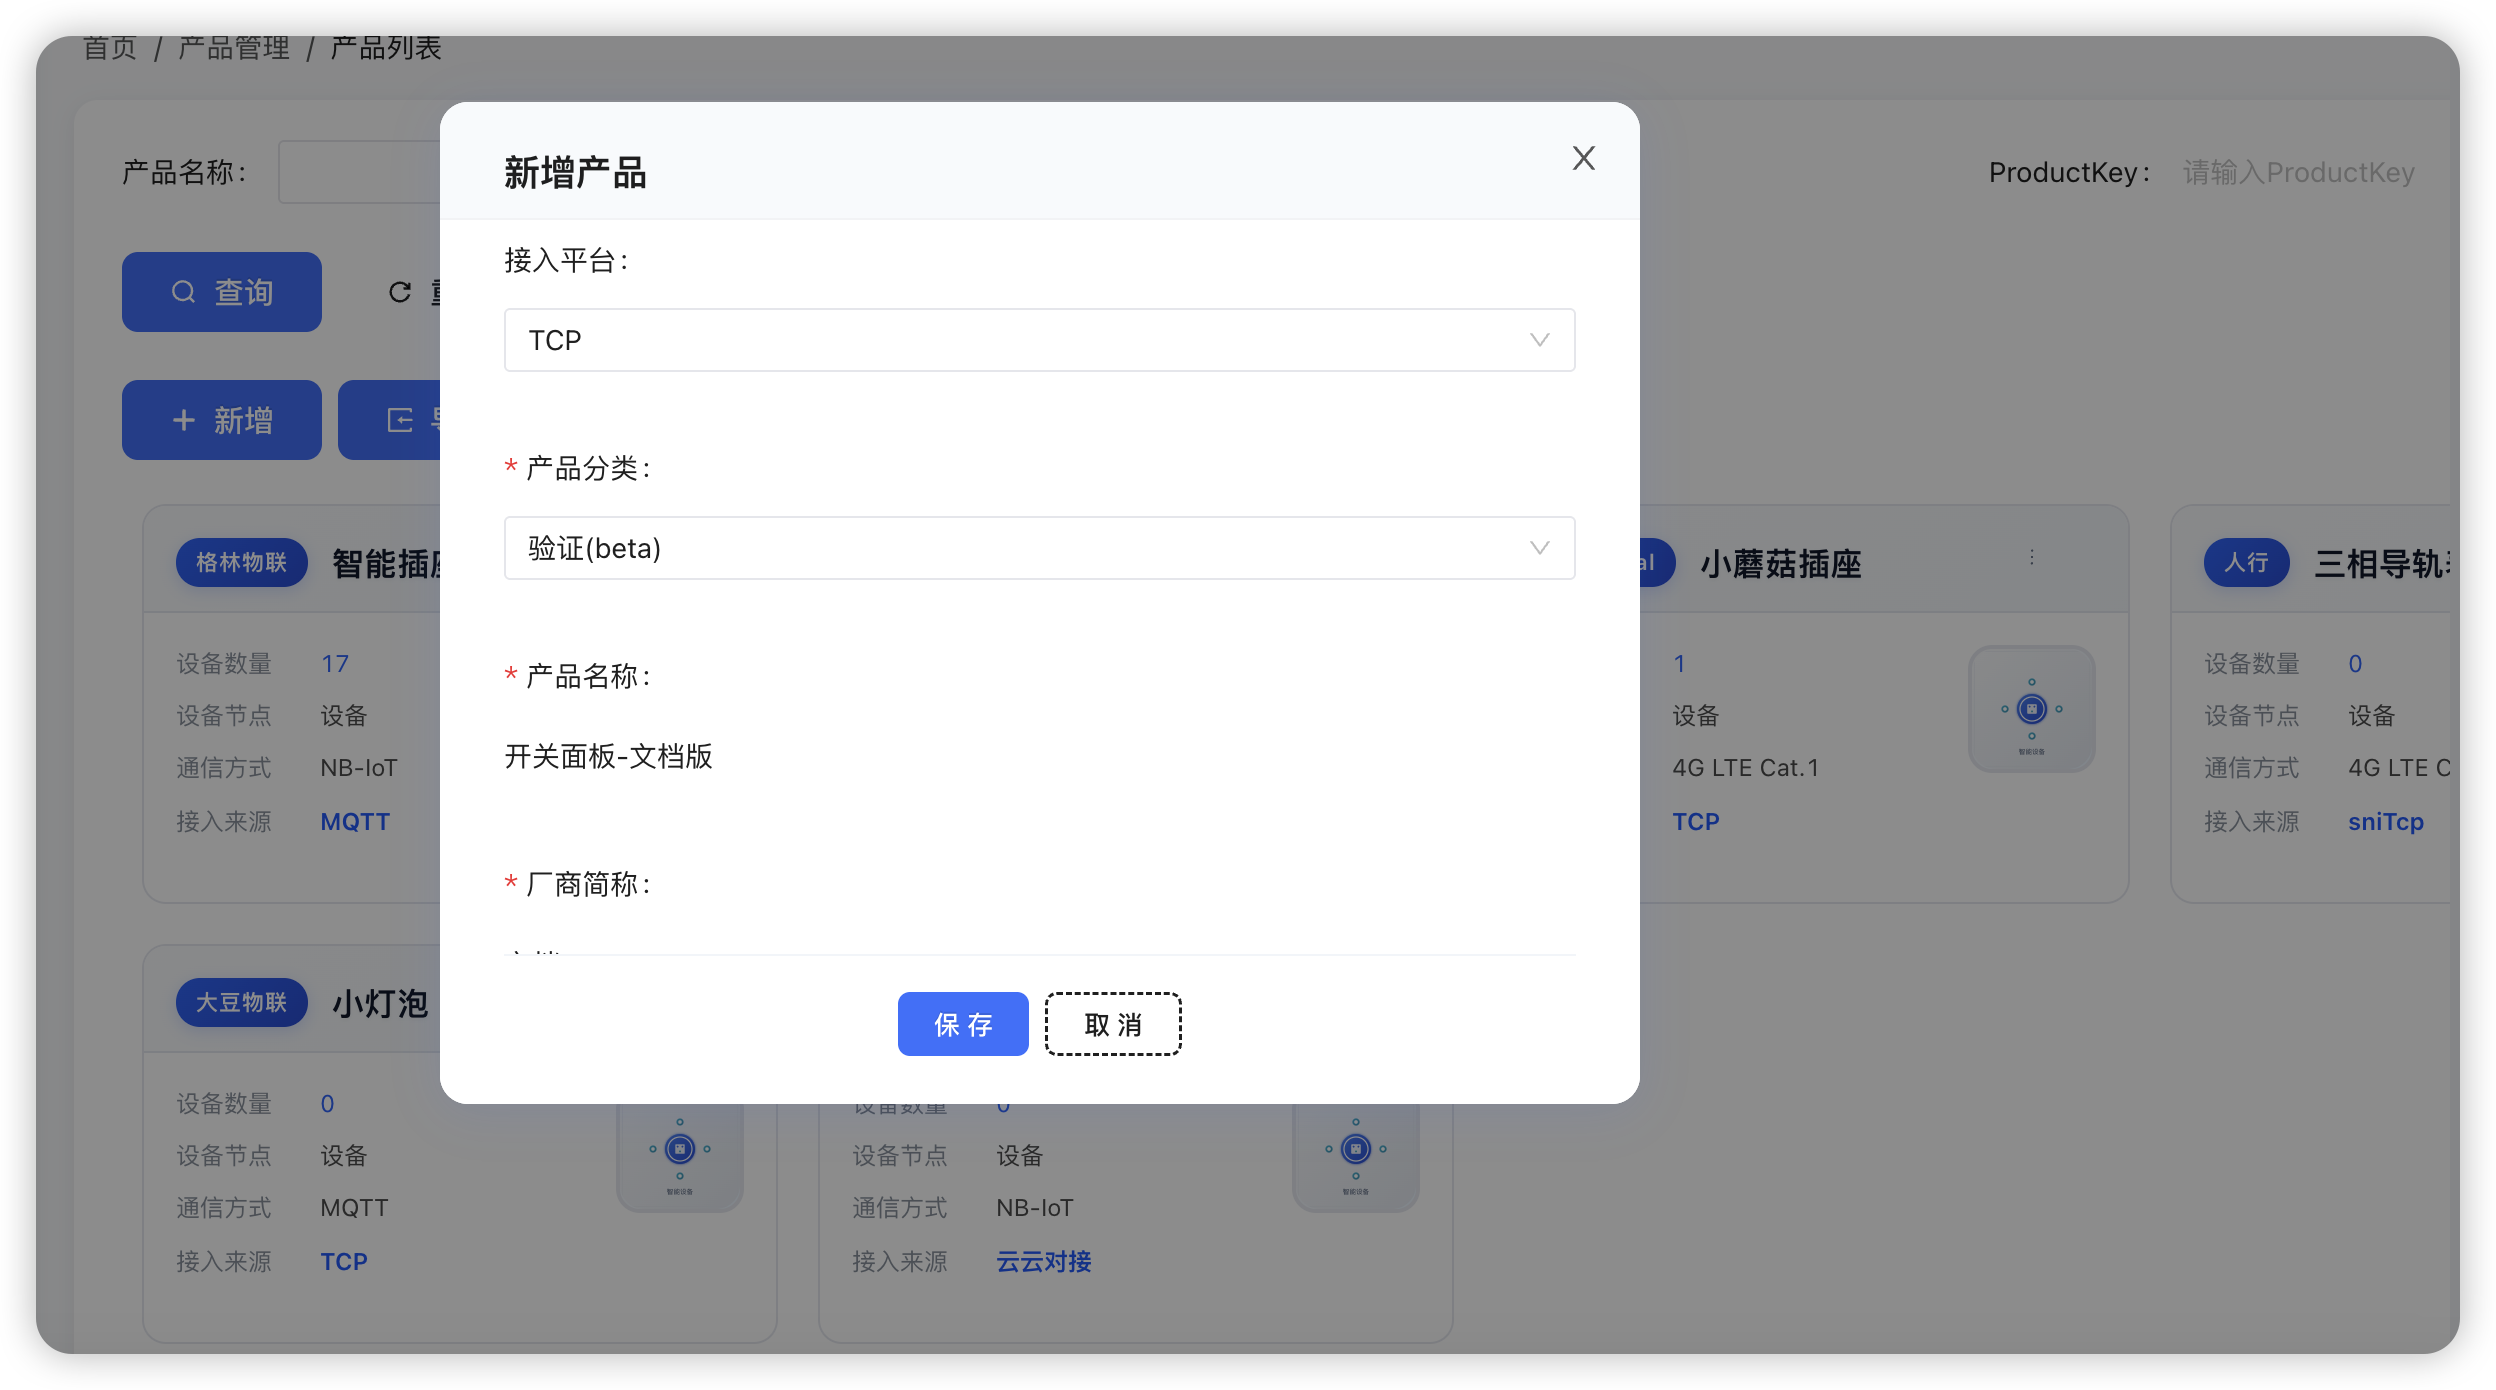
Task: Open 产品管理 from the breadcrumb
Action: click(x=234, y=46)
